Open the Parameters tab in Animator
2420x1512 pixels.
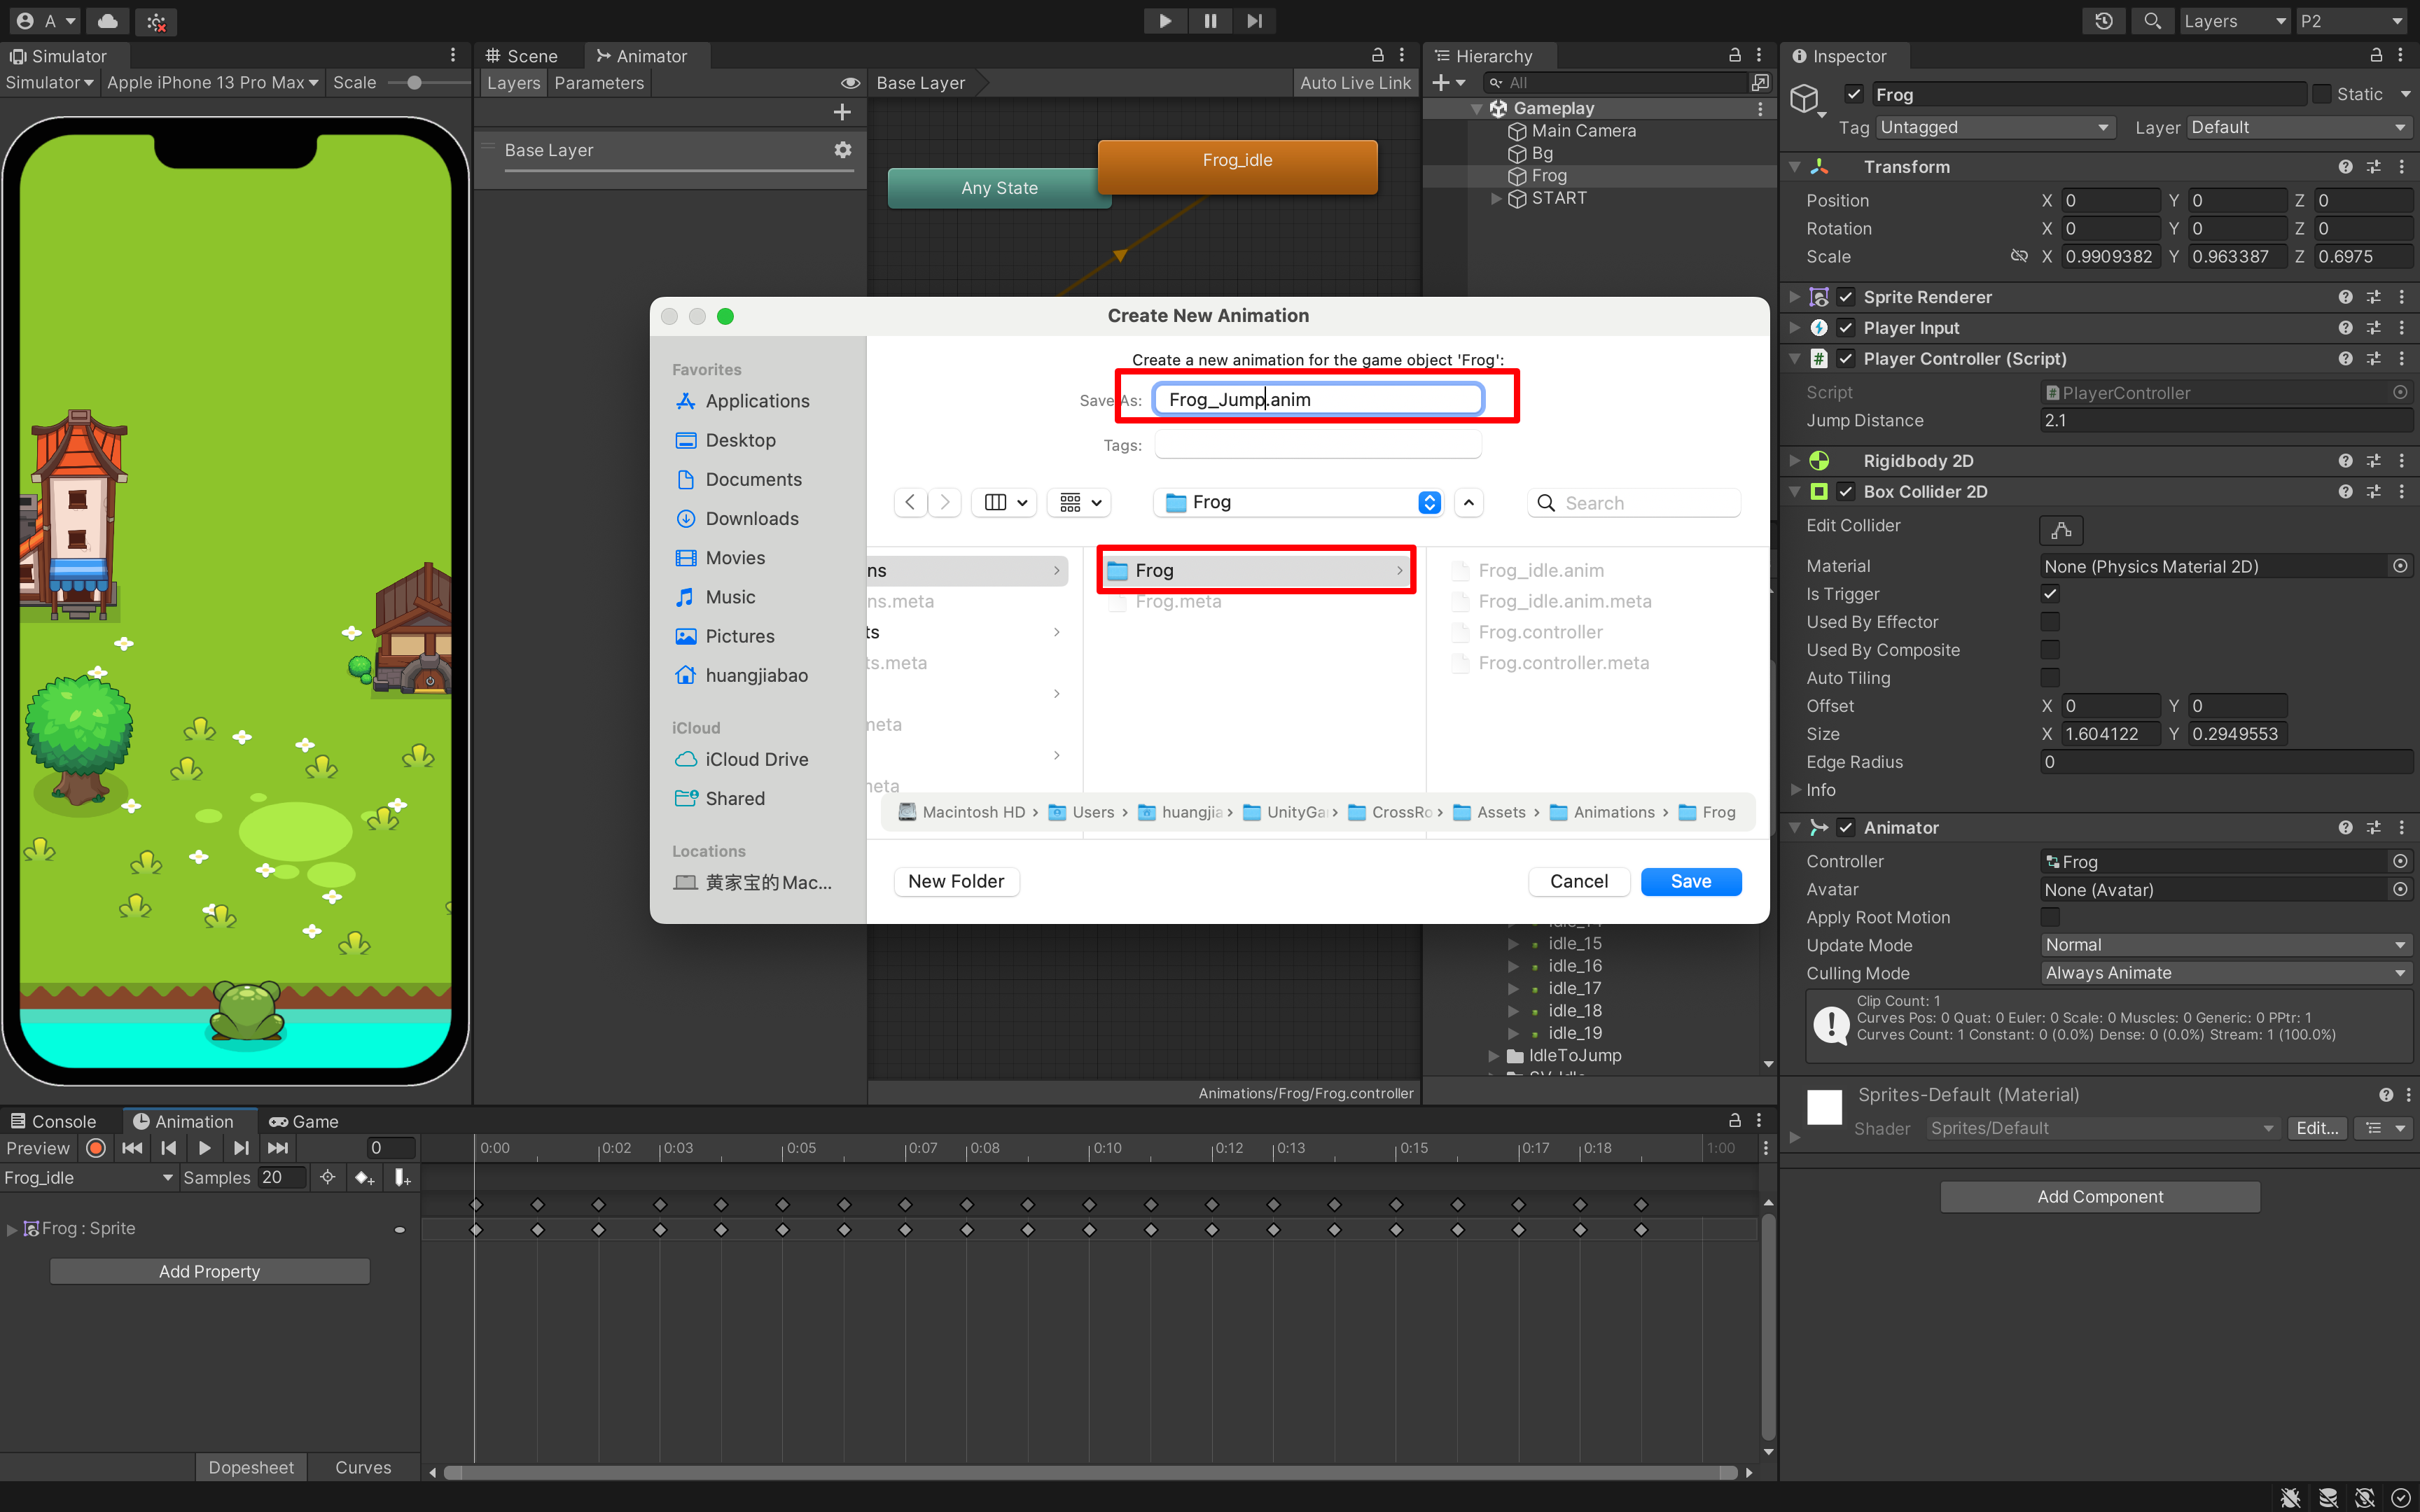pos(599,83)
